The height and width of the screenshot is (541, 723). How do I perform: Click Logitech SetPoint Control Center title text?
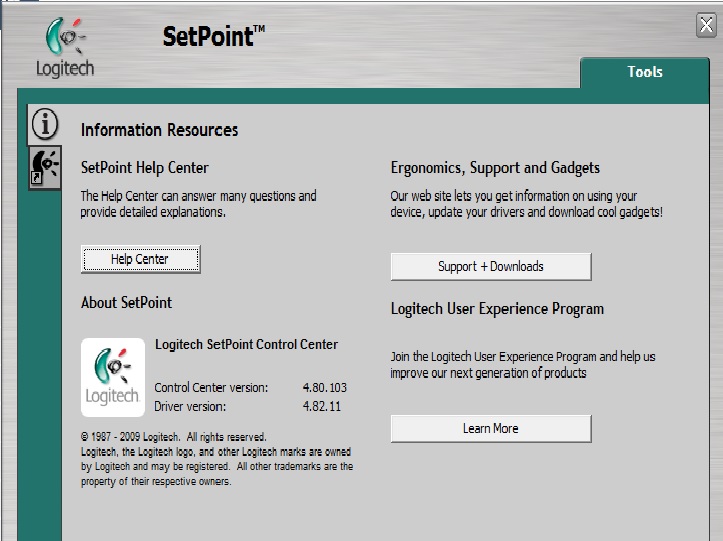(x=246, y=345)
